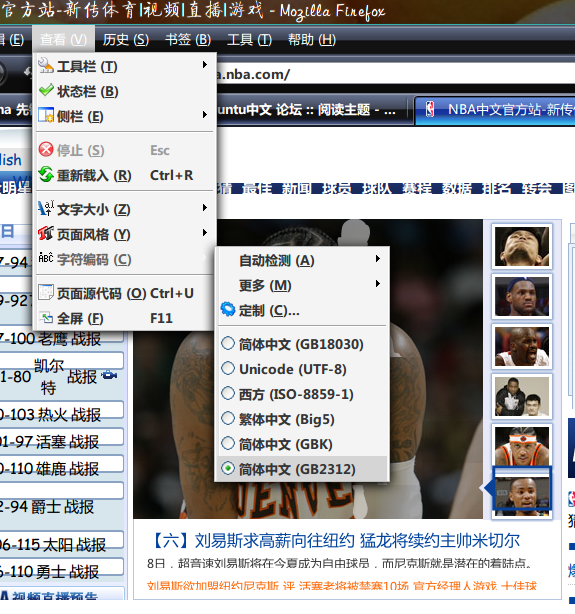
Task: Toggle the Status bar (状态栏) checkmark
Action: tap(46, 90)
